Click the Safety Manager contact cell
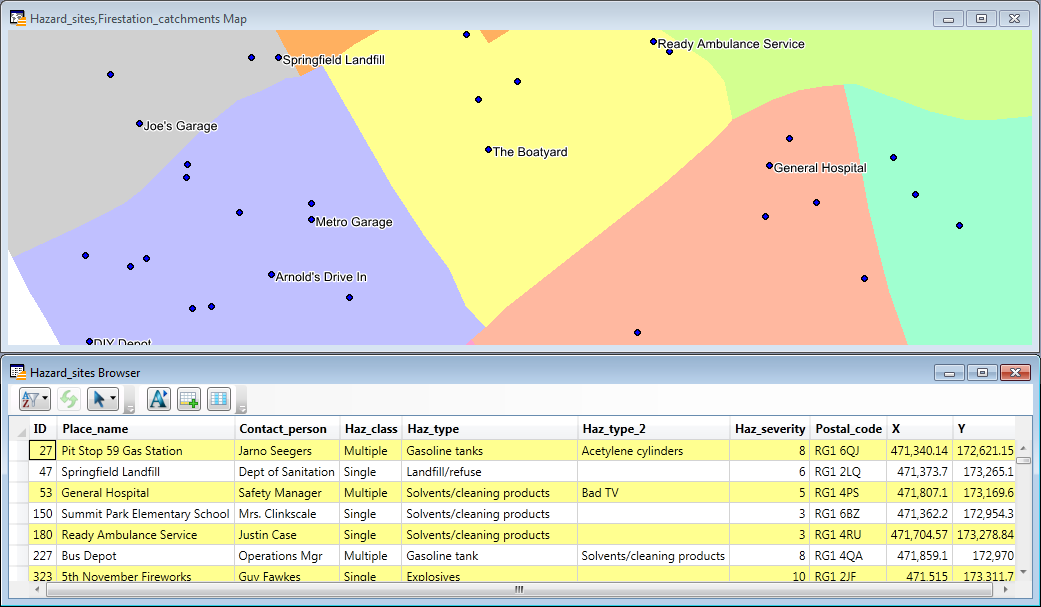1041x607 pixels. [287, 493]
